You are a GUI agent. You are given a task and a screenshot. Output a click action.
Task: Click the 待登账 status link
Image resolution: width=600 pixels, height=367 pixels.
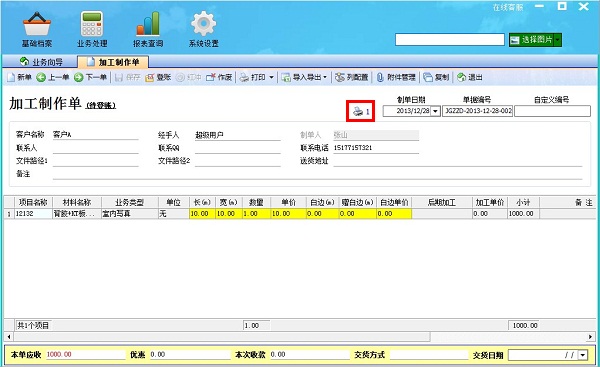(x=100, y=106)
